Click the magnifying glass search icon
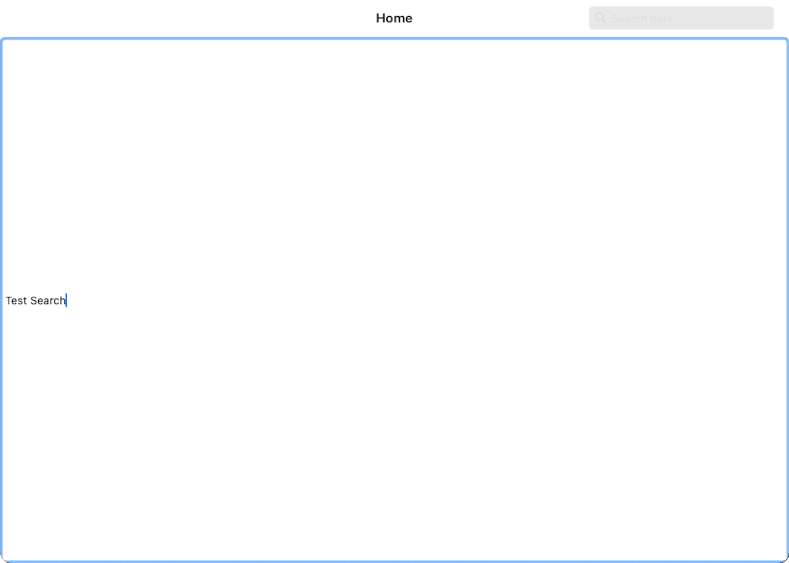 (600, 18)
